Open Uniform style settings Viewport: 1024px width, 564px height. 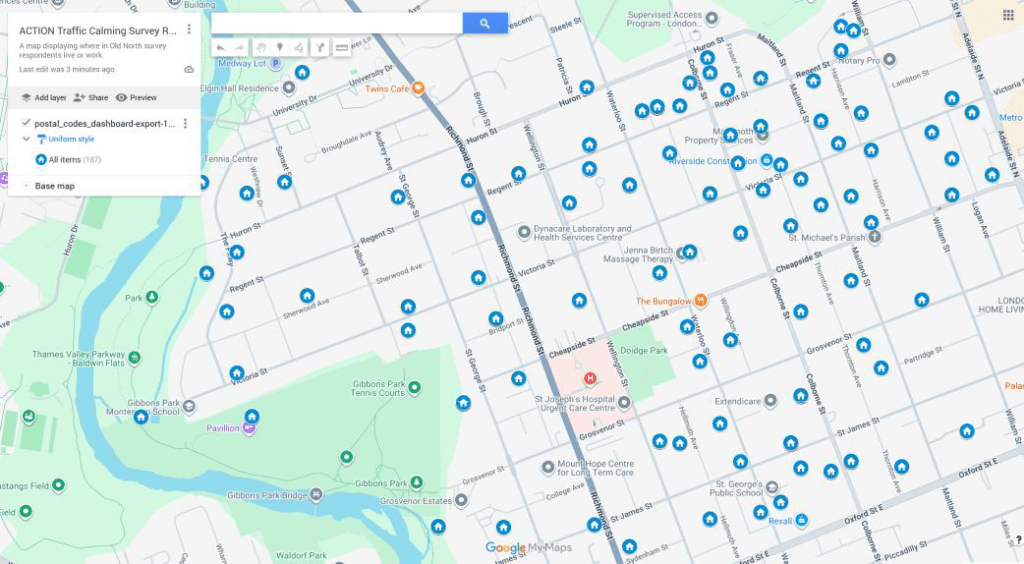[70, 139]
